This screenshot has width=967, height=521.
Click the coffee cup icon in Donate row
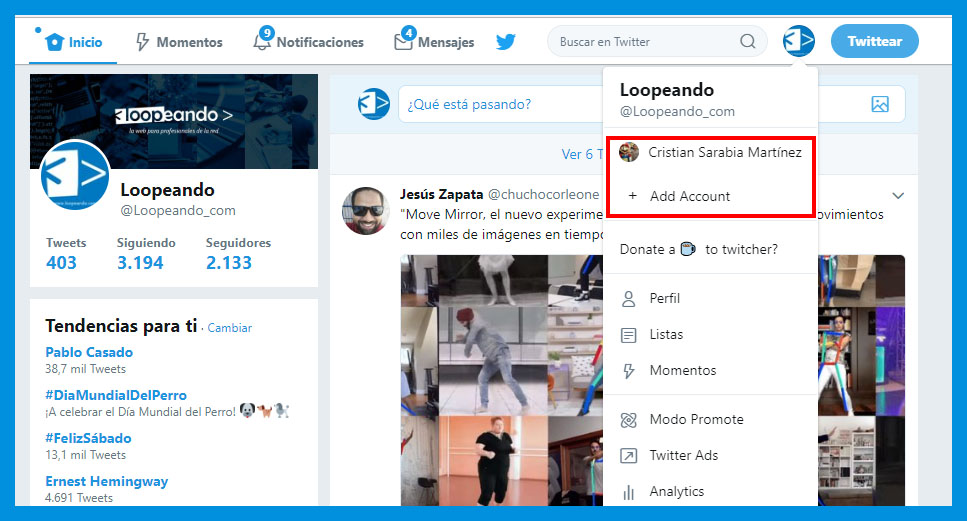(x=688, y=249)
